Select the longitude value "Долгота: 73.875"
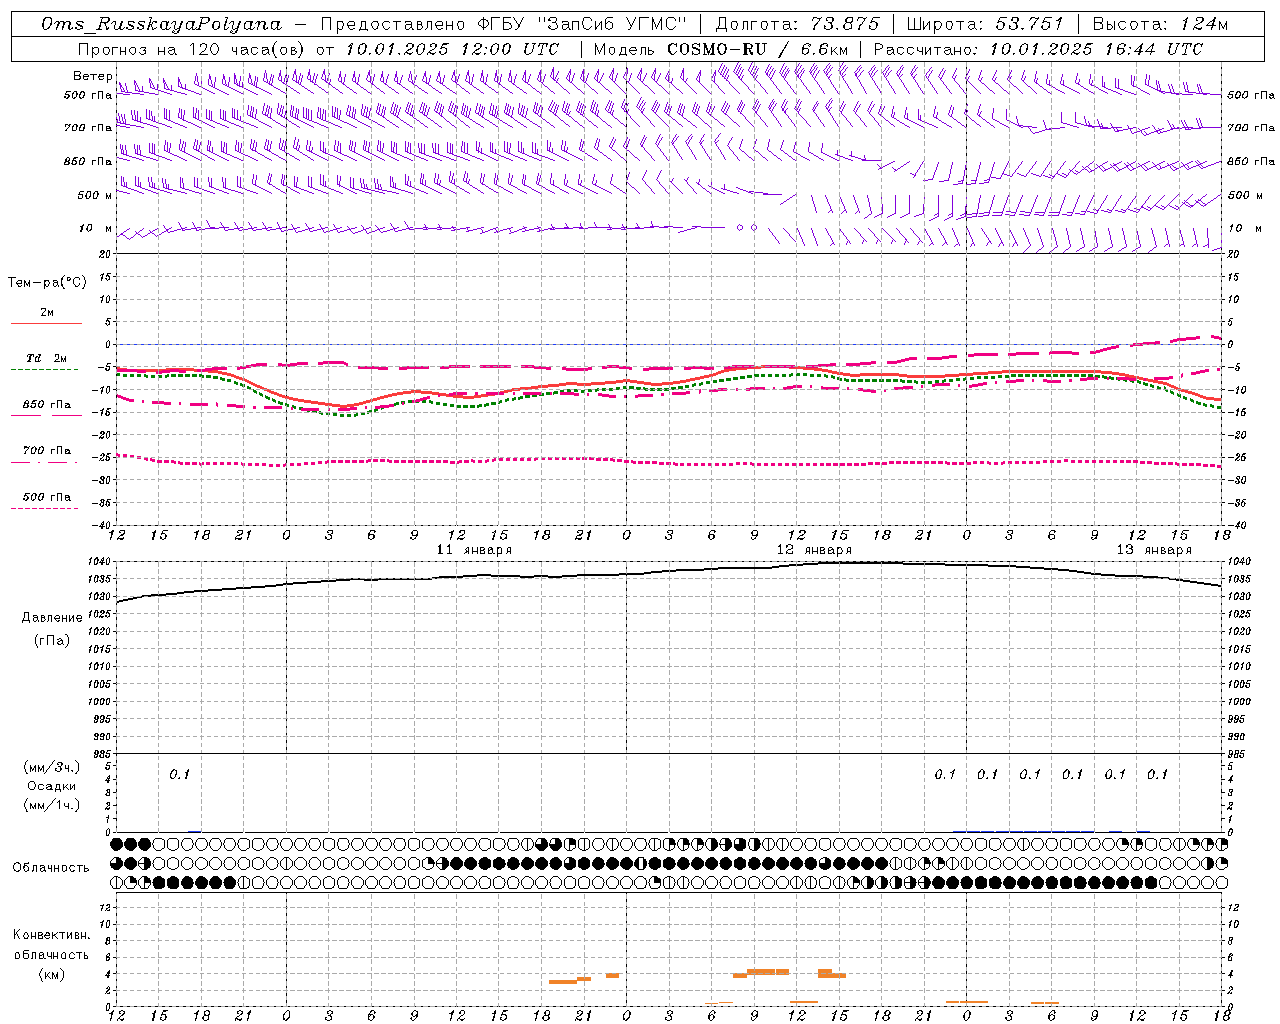1280x1024 pixels. pyautogui.click(x=797, y=24)
